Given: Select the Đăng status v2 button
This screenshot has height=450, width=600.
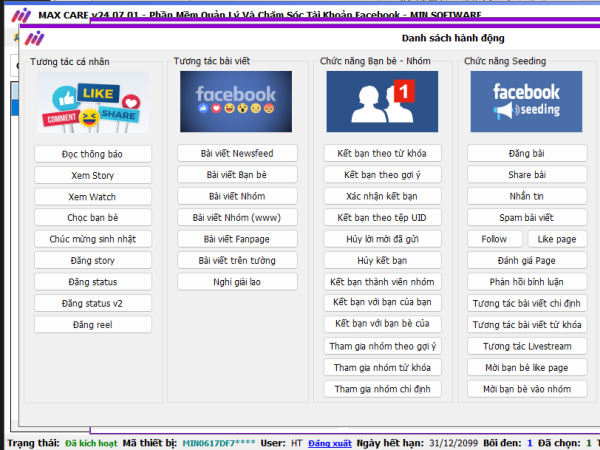Looking at the screenshot, I should pos(93,303).
